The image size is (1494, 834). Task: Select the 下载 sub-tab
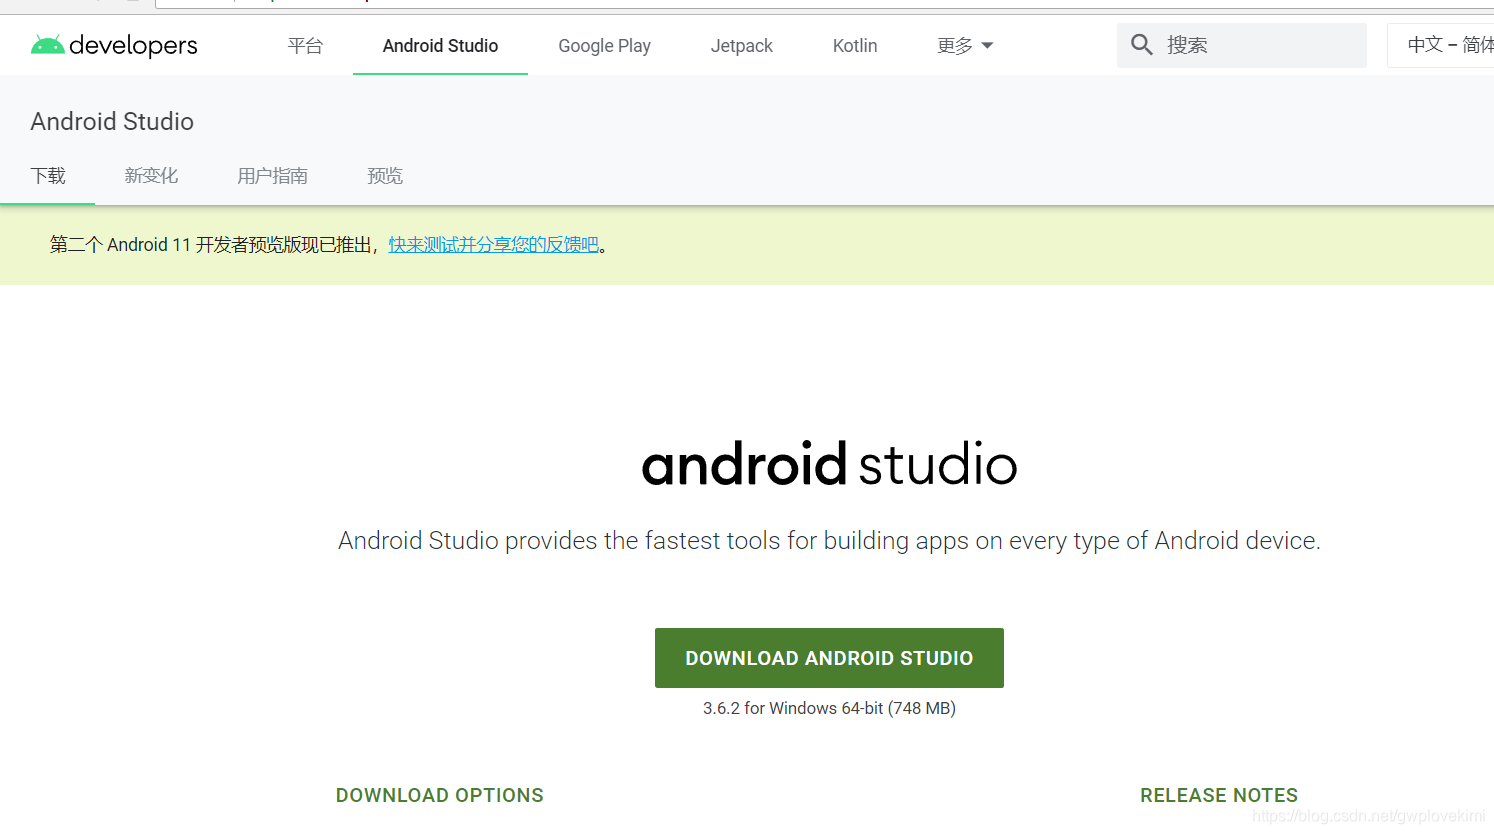(48, 176)
